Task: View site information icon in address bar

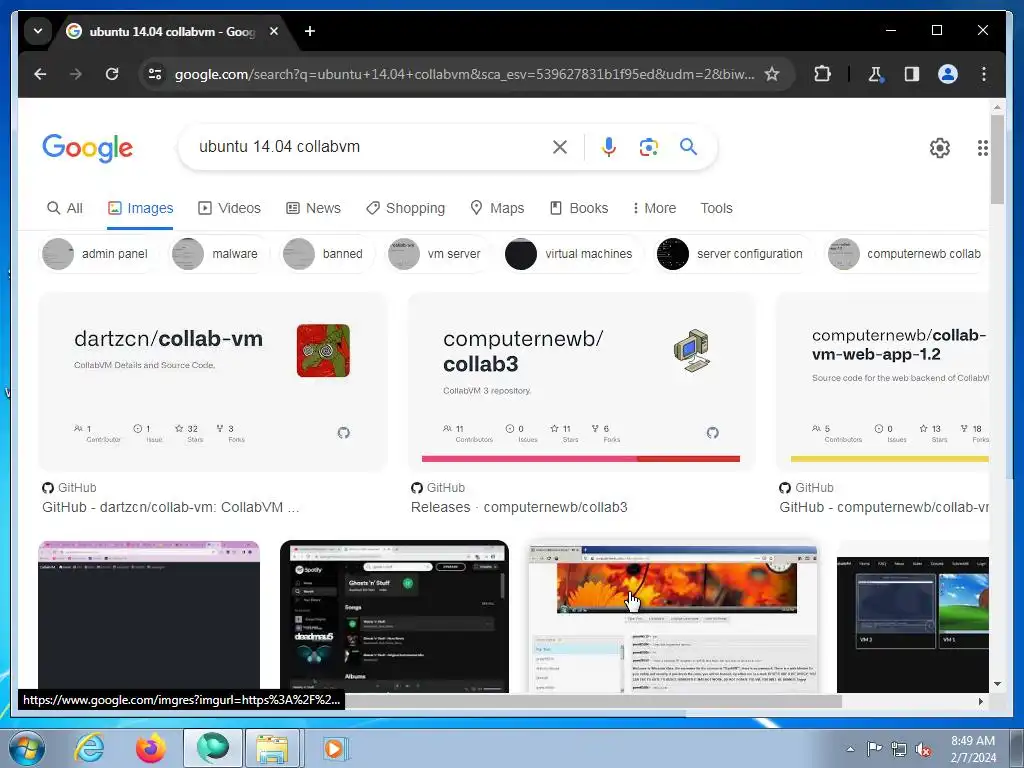Action: (155, 74)
